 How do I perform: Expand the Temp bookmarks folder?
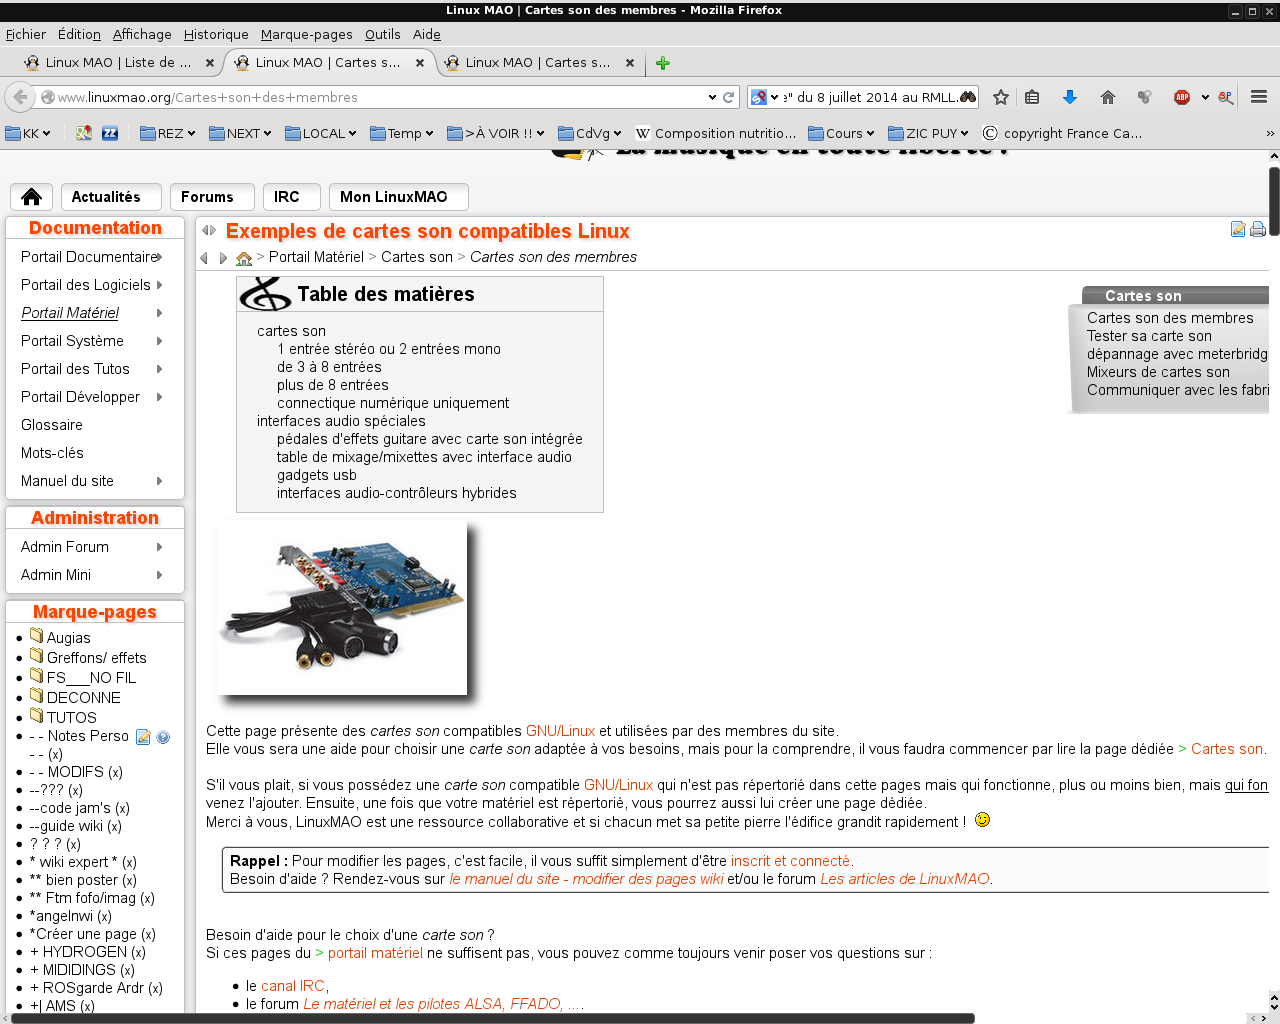(x=402, y=133)
